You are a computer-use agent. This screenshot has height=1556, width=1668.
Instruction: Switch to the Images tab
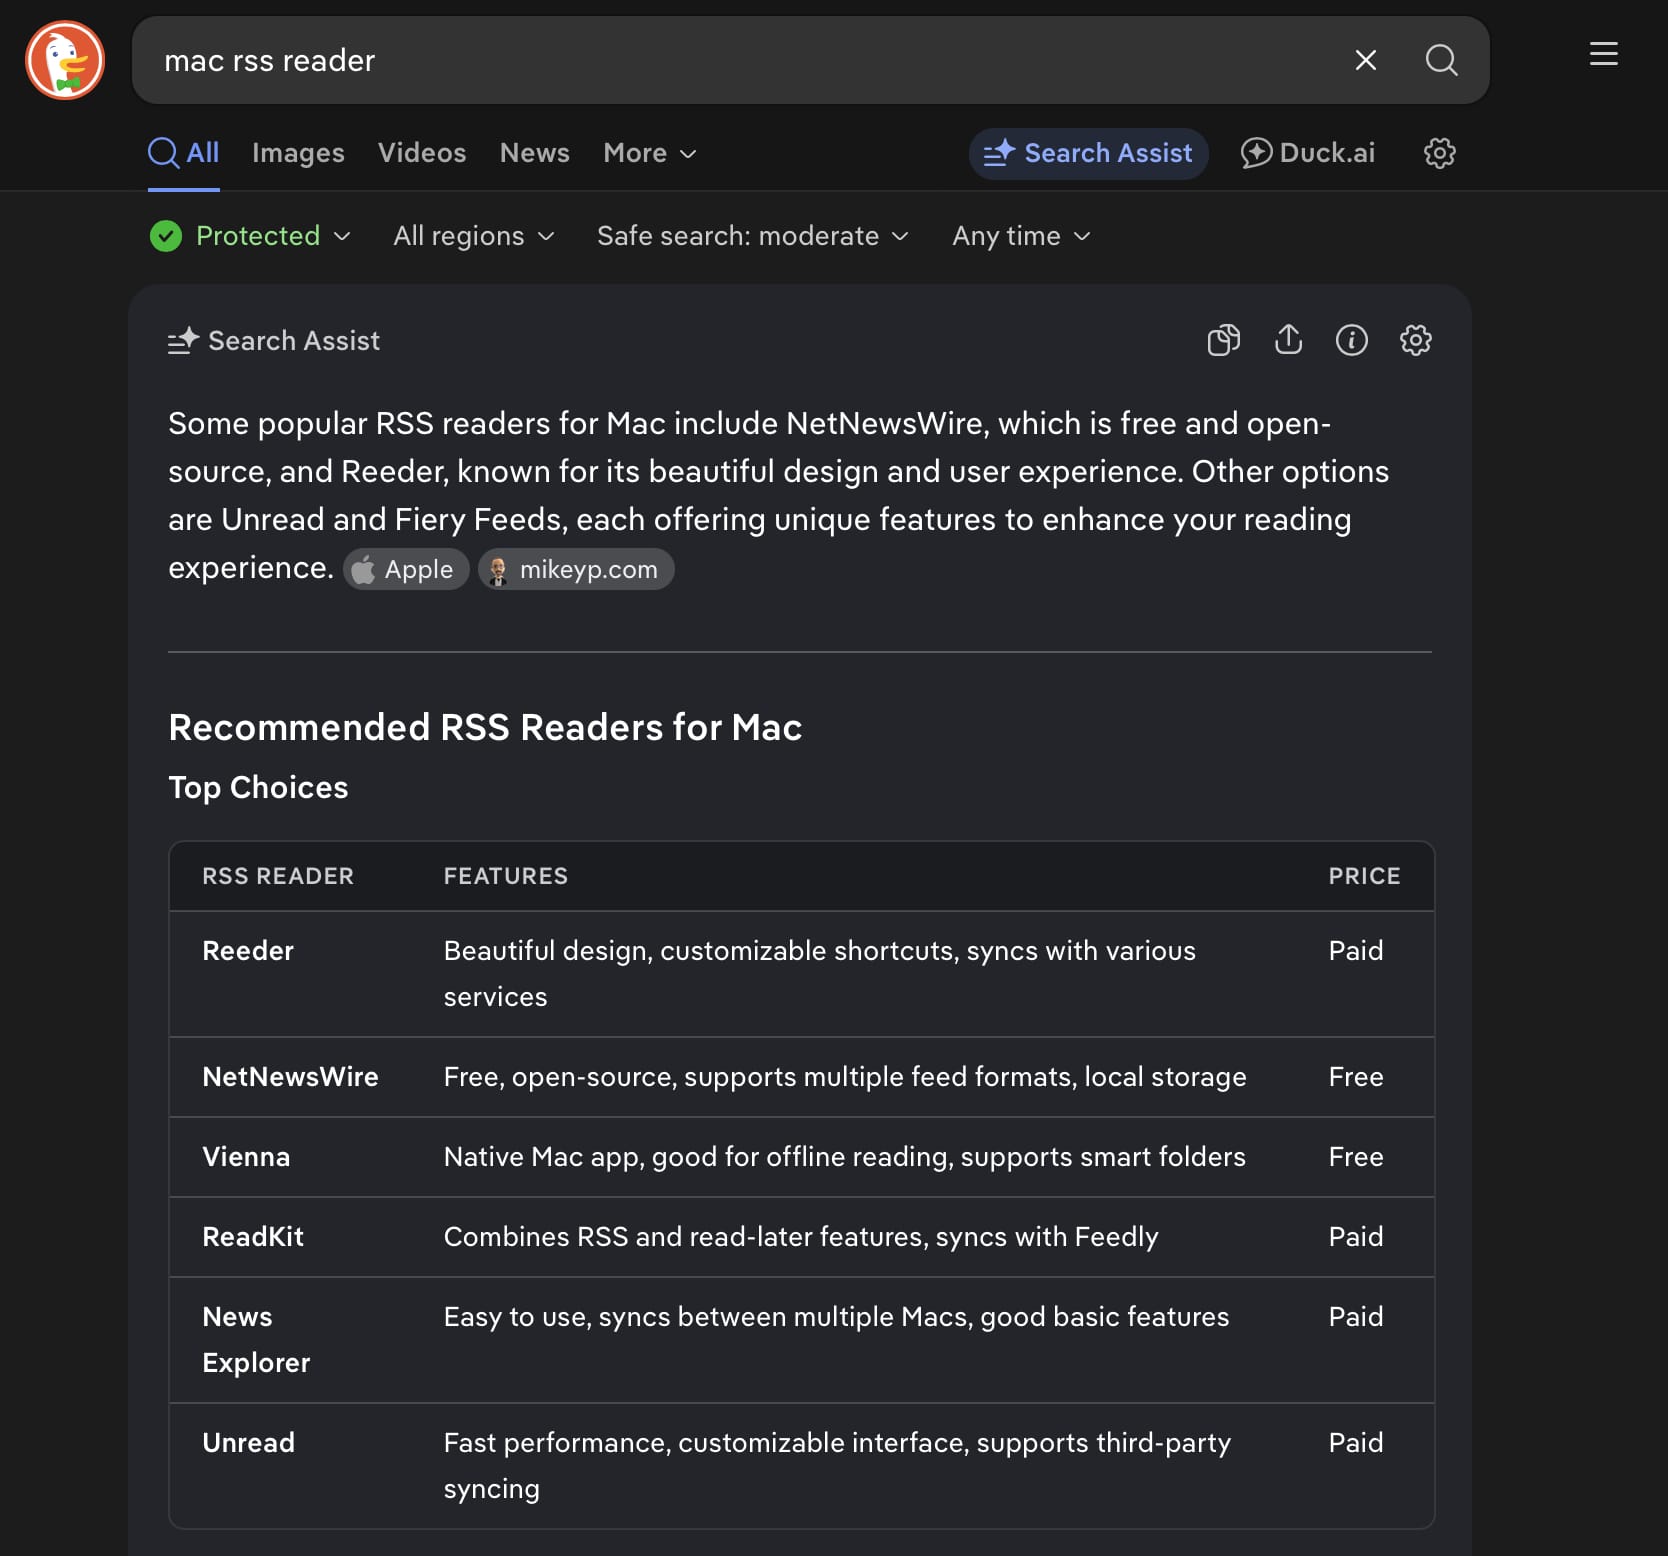tap(298, 153)
